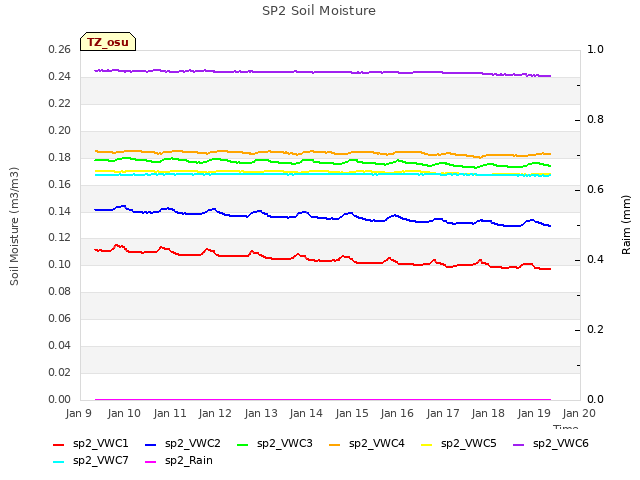Select the sp2_VWC7 legend label
Screen dimensions: 640x480
point(101,461)
